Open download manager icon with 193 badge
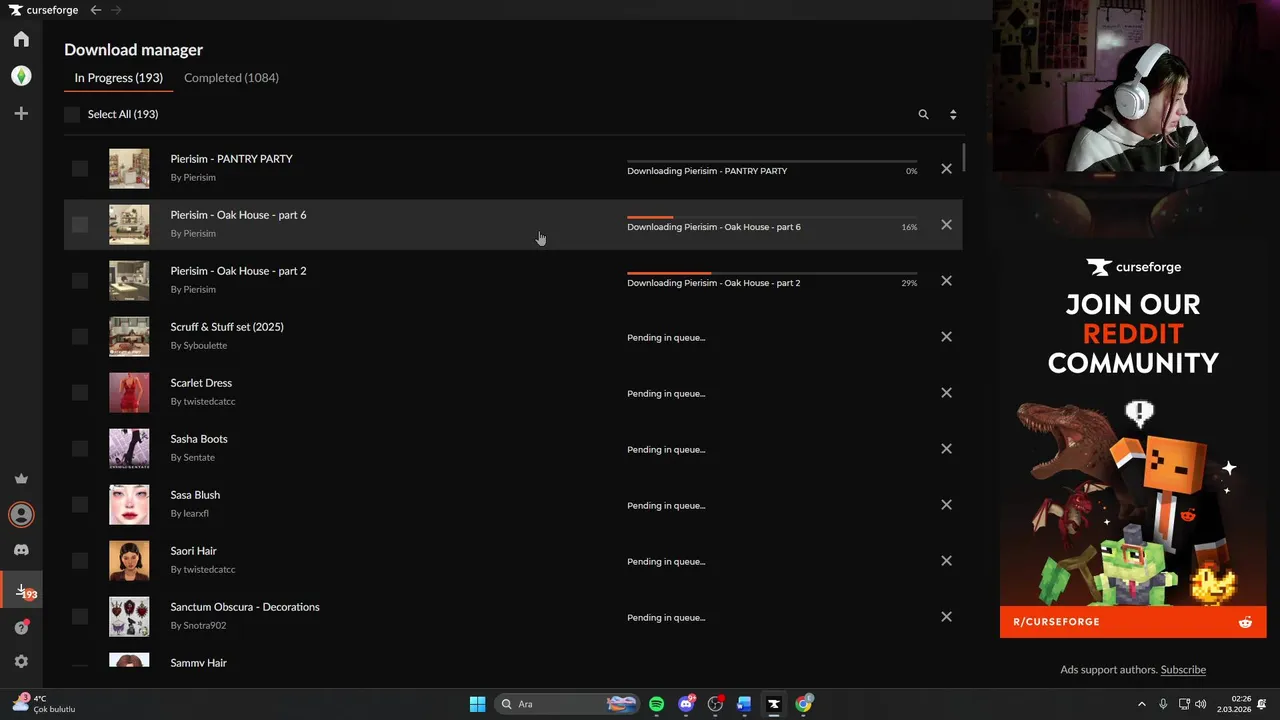Viewport: 1280px width, 720px height. click(22, 591)
